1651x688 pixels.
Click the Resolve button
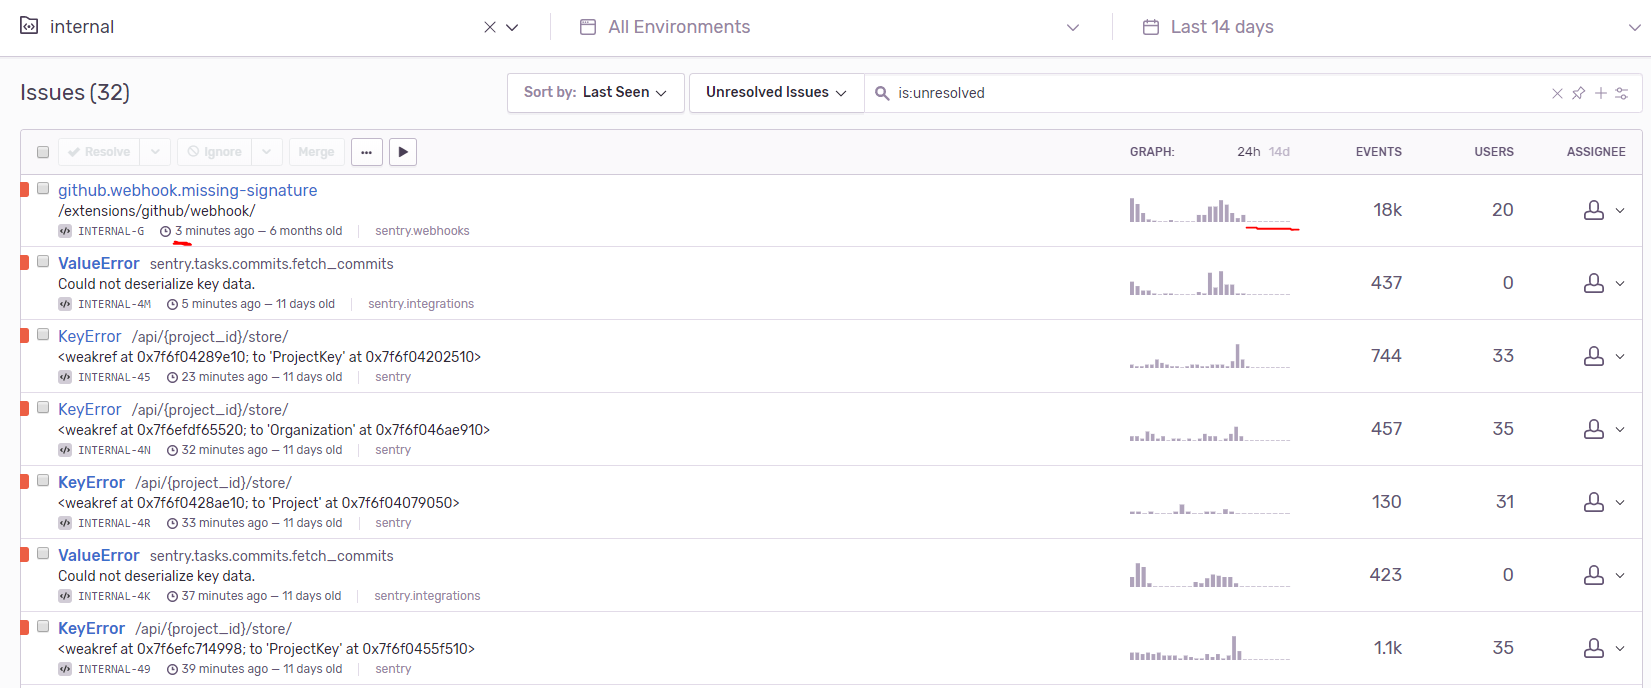(99, 152)
